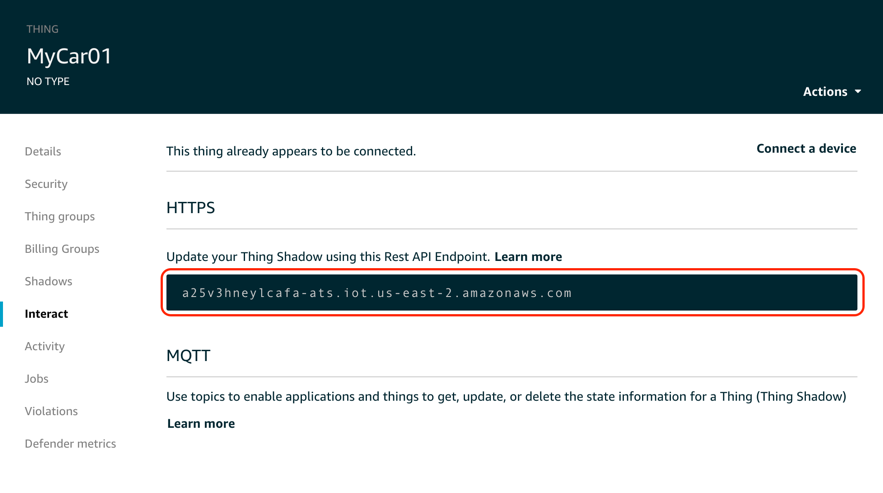Open the Actions dropdown menu
Image resolution: width=883 pixels, height=493 pixels.
pyautogui.click(x=831, y=92)
